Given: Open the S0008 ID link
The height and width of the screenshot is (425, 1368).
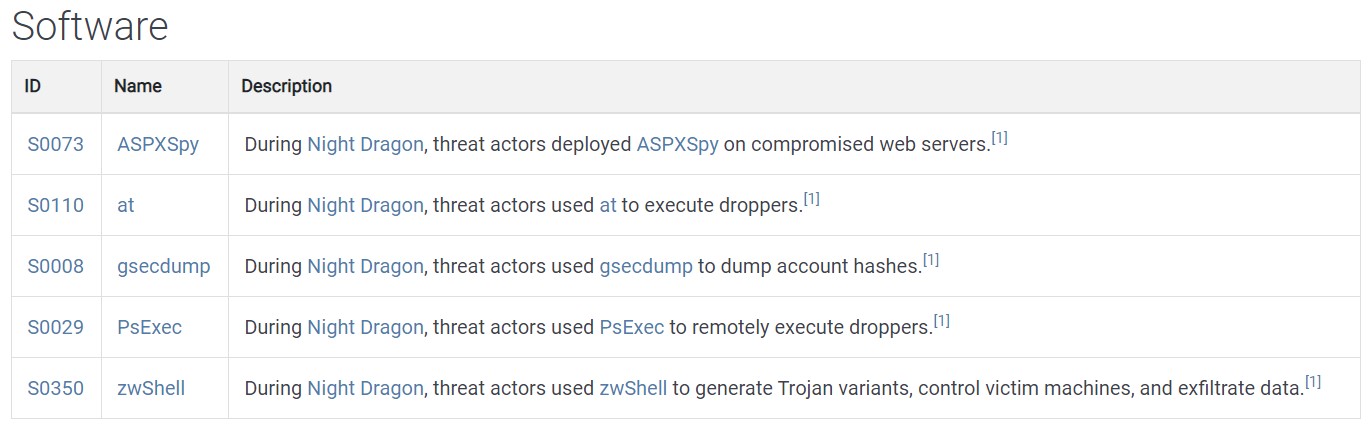Looking at the screenshot, I should pyautogui.click(x=55, y=266).
